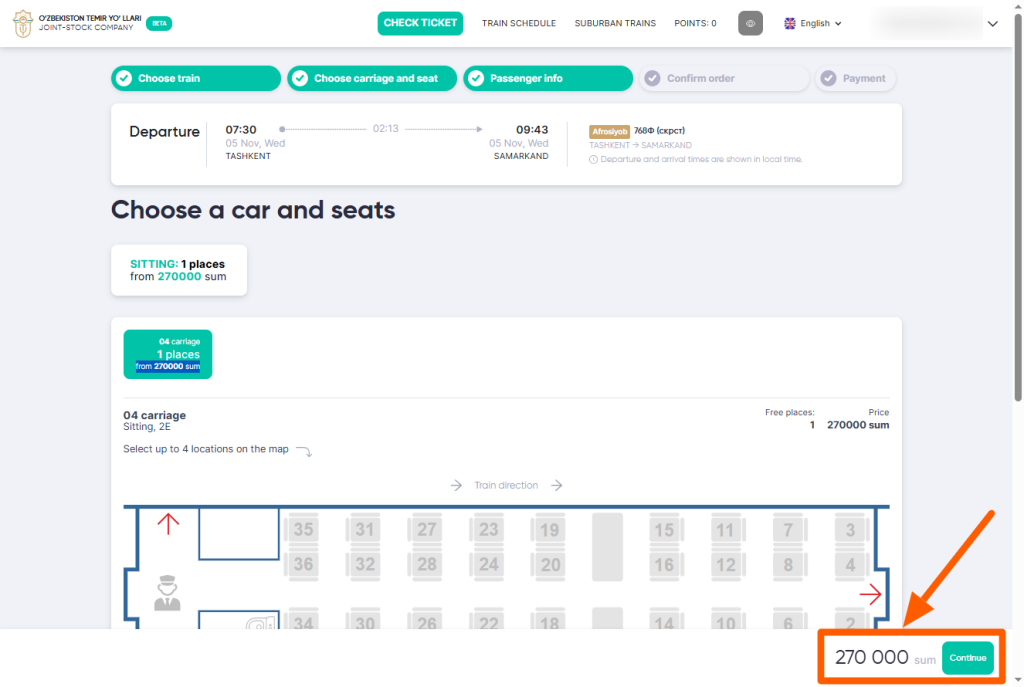
Task: Toggle the accessibility eye icon
Action: (x=750, y=23)
